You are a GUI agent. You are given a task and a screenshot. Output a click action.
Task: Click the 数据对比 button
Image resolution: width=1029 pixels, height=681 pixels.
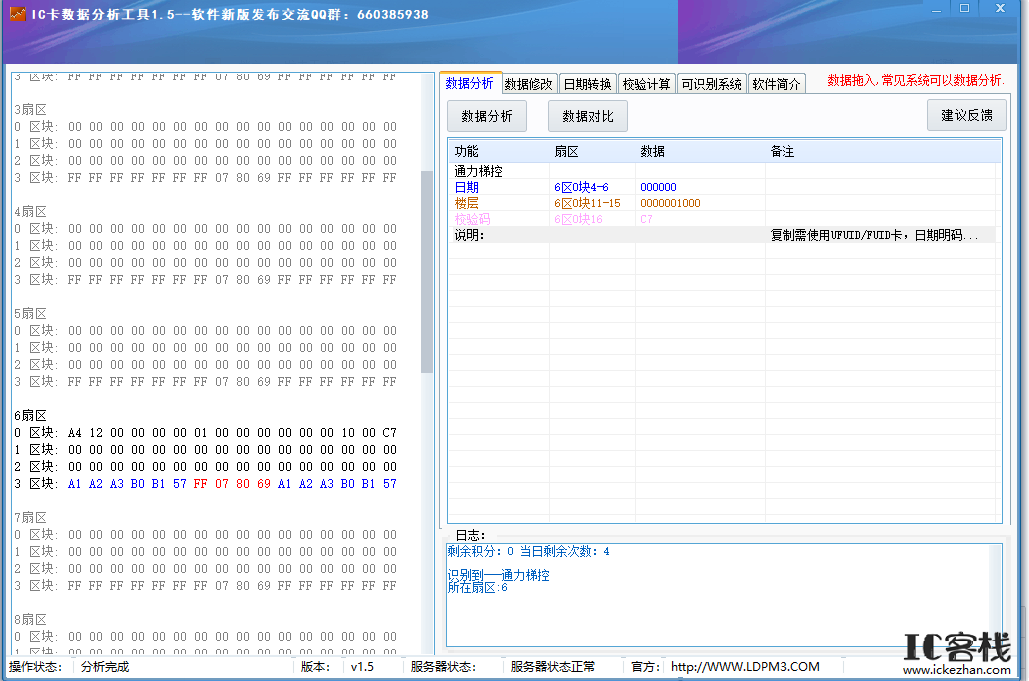(588, 116)
